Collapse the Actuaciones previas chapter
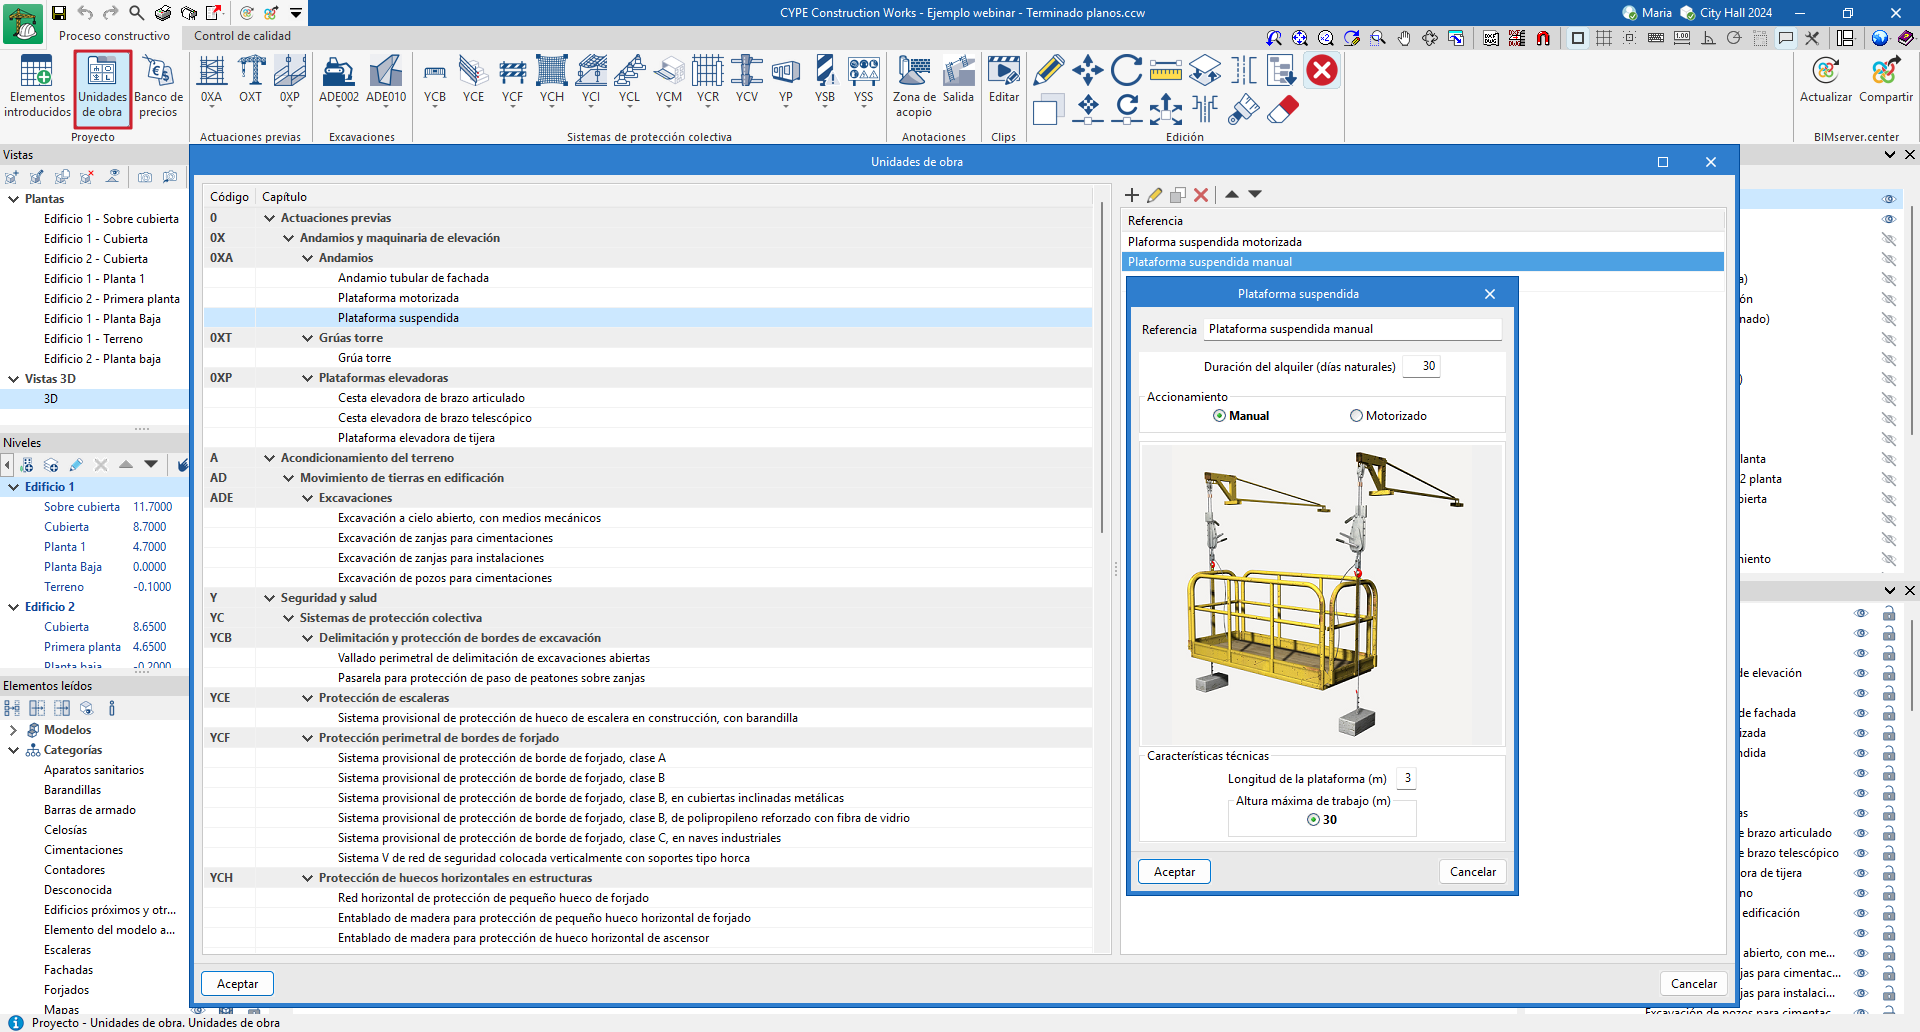Screen dimensions: 1920x1032 [x=269, y=218]
